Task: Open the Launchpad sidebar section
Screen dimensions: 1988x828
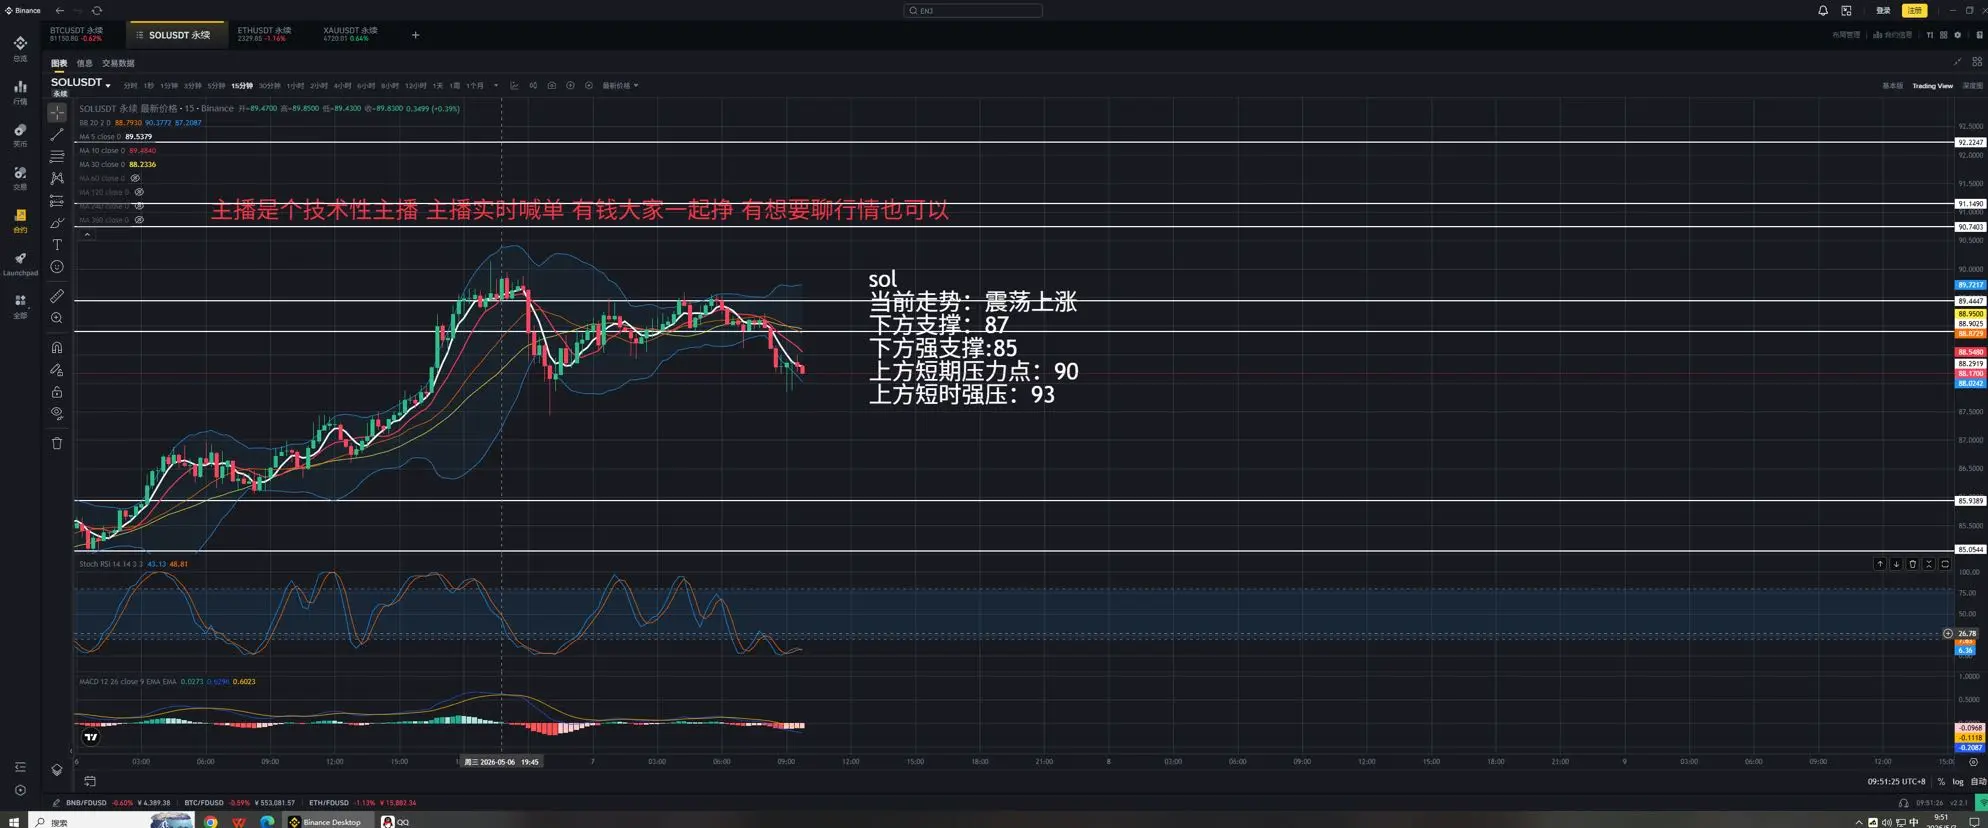Action: (20, 264)
